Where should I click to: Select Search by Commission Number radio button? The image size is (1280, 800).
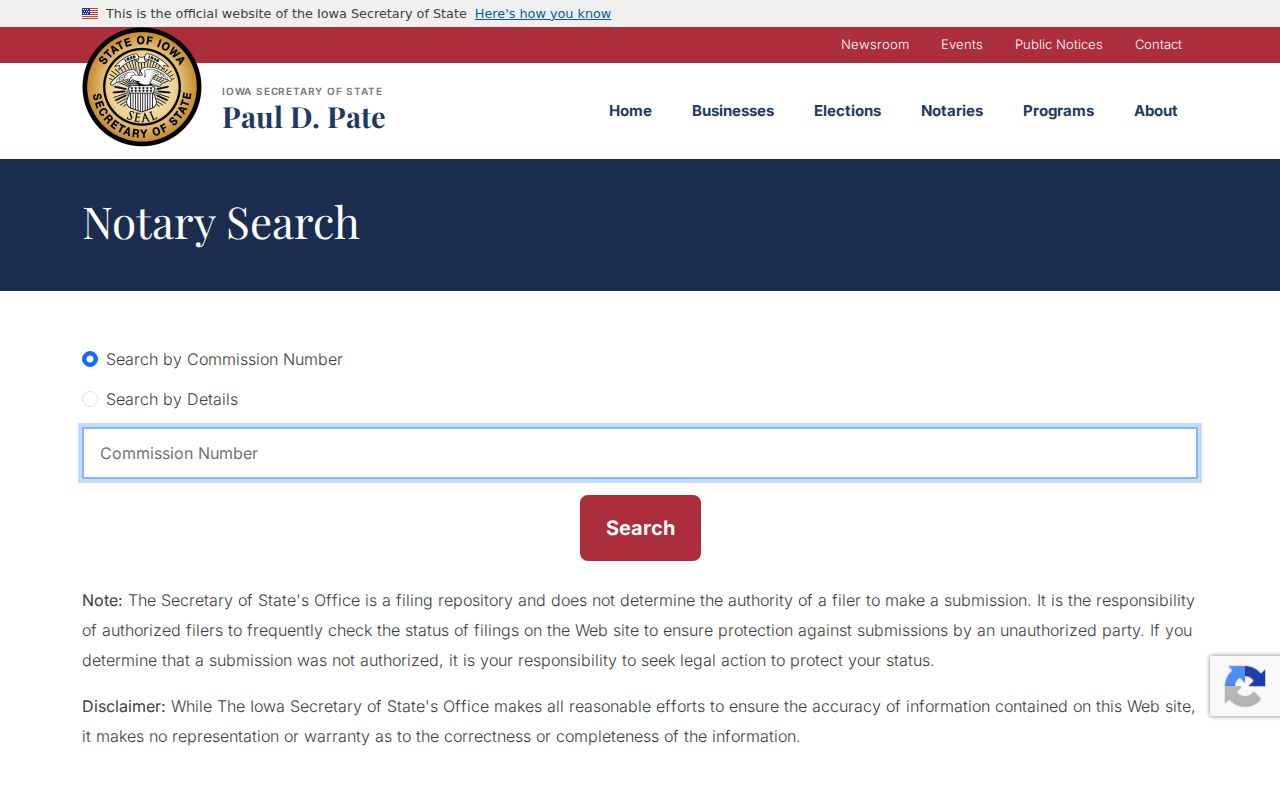[x=90, y=359]
